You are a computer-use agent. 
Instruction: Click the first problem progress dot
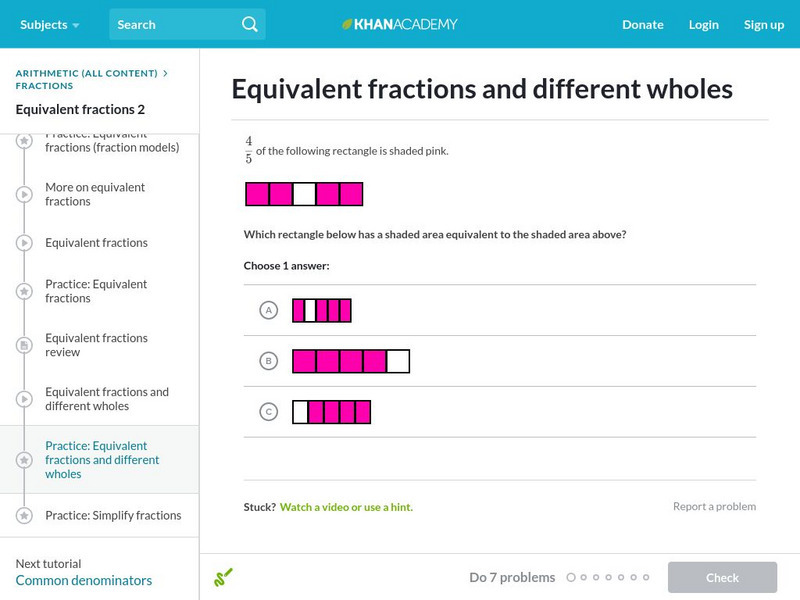pos(571,577)
